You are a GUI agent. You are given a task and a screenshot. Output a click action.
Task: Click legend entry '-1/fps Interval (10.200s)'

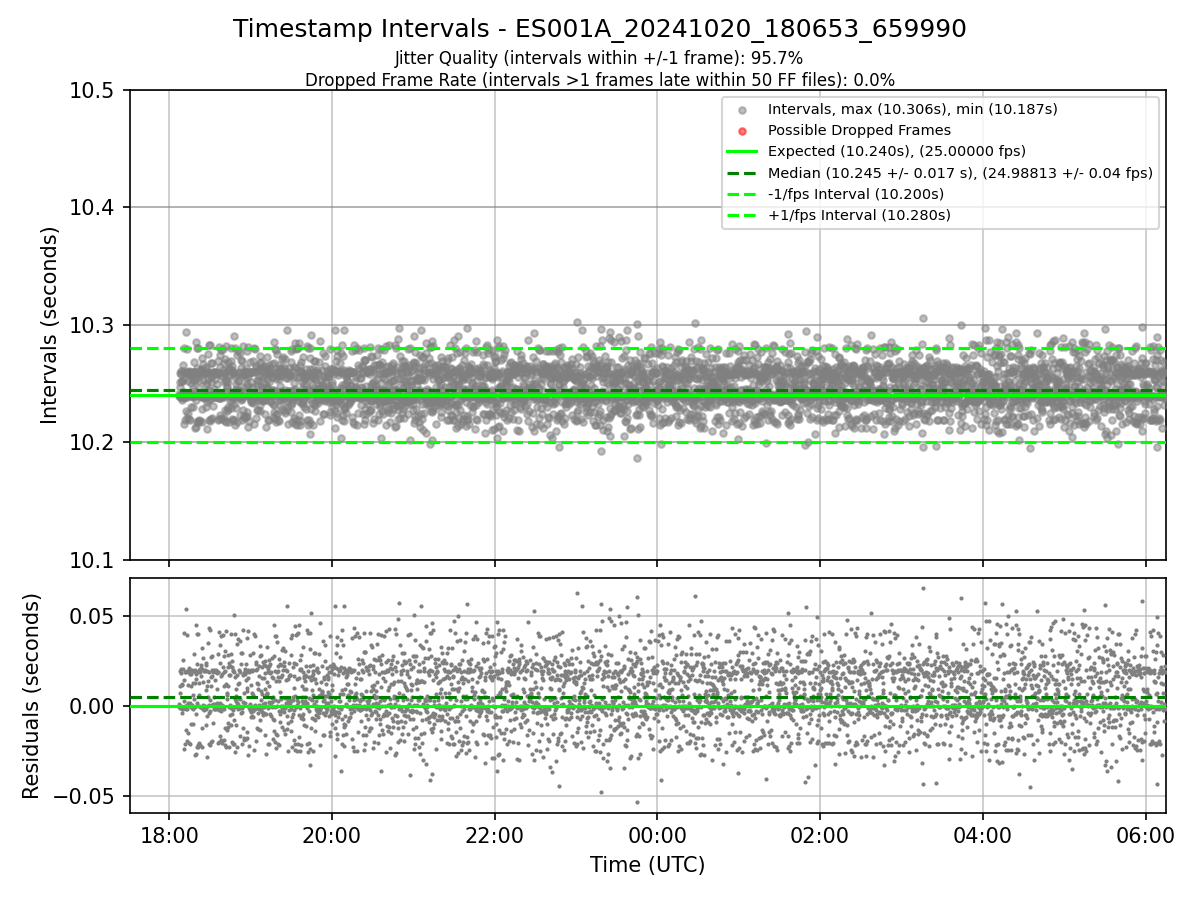pos(856,194)
